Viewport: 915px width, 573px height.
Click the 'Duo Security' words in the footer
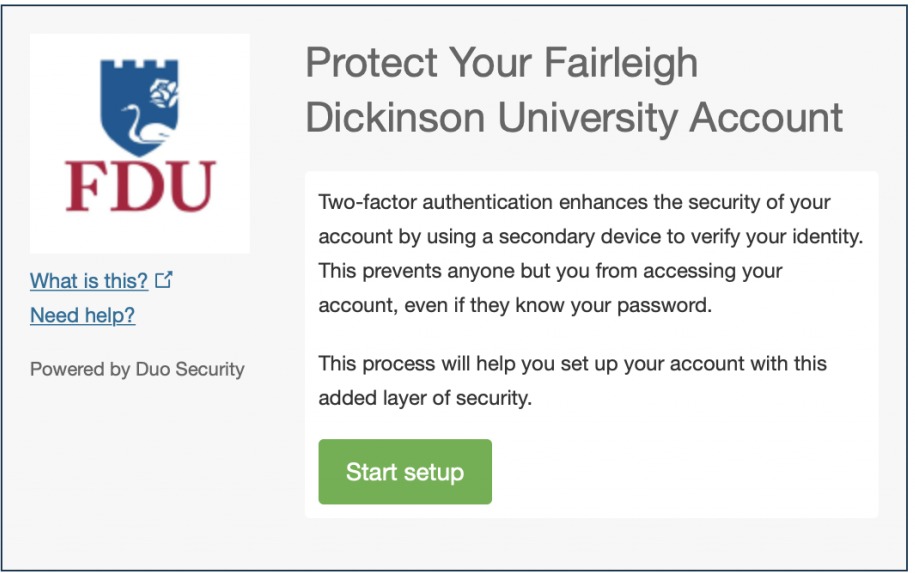pyautogui.click(x=190, y=369)
